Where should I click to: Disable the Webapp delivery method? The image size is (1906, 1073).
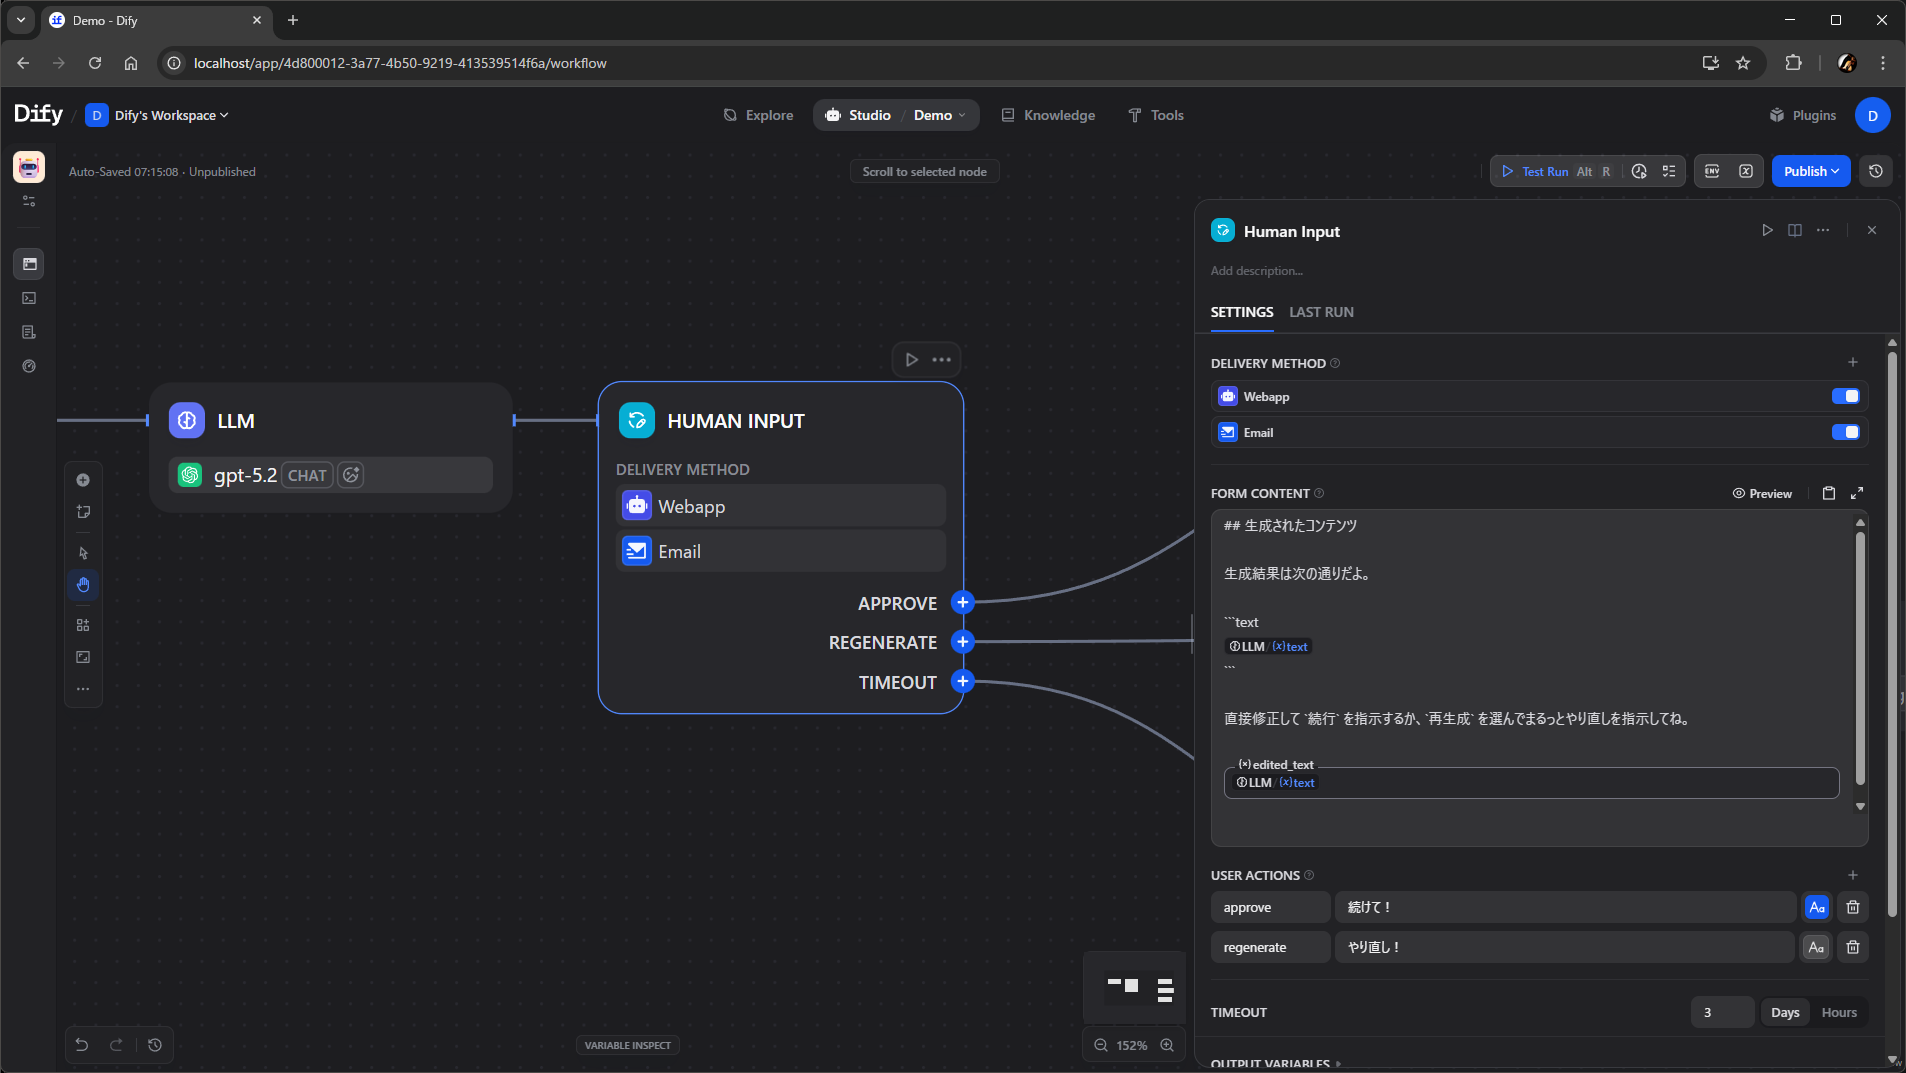[x=1844, y=396]
